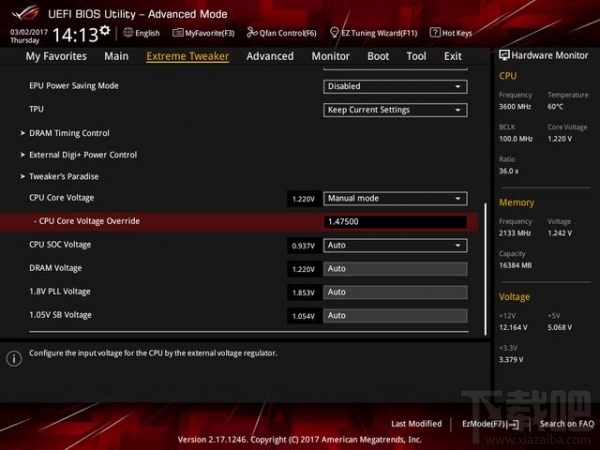Click the 1.05V SB Voltage Auto field
Image resolution: width=600 pixels, height=450 pixels.
pyautogui.click(x=395, y=316)
